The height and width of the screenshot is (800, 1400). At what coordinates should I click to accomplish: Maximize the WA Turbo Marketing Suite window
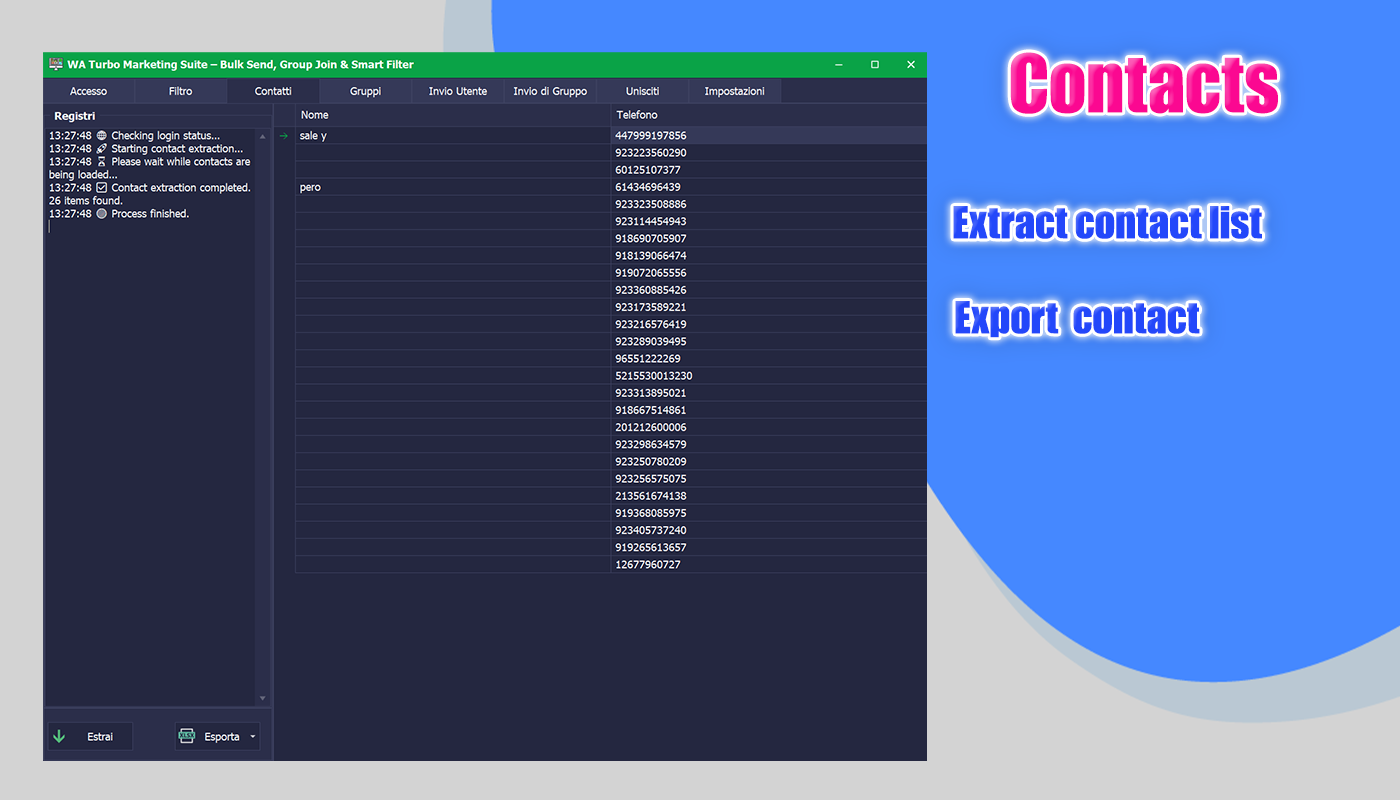(x=875, y=64)
